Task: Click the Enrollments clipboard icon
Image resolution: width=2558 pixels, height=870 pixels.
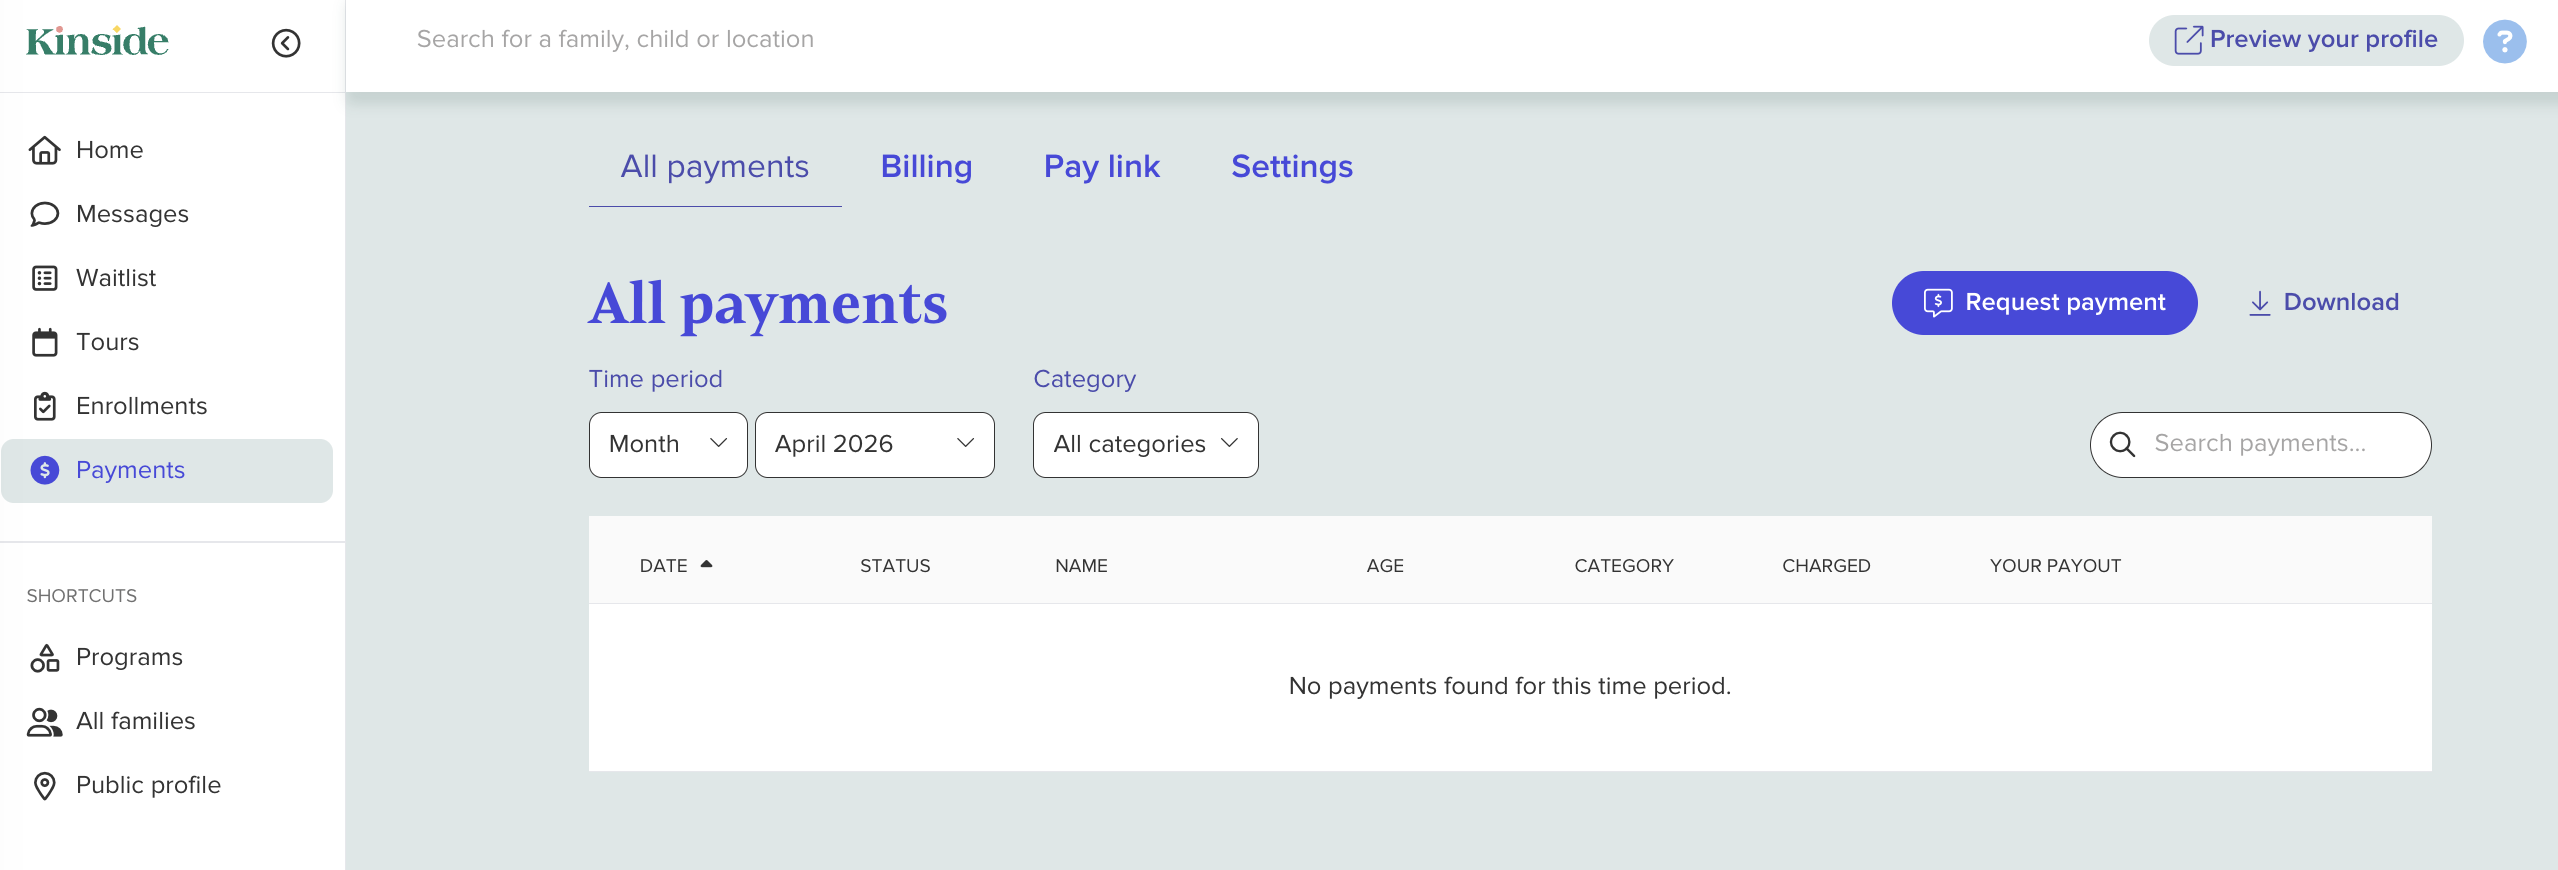Action: (44, 406)
